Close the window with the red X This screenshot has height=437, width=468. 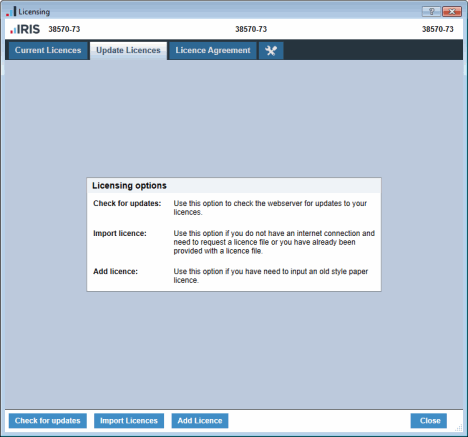452,12
